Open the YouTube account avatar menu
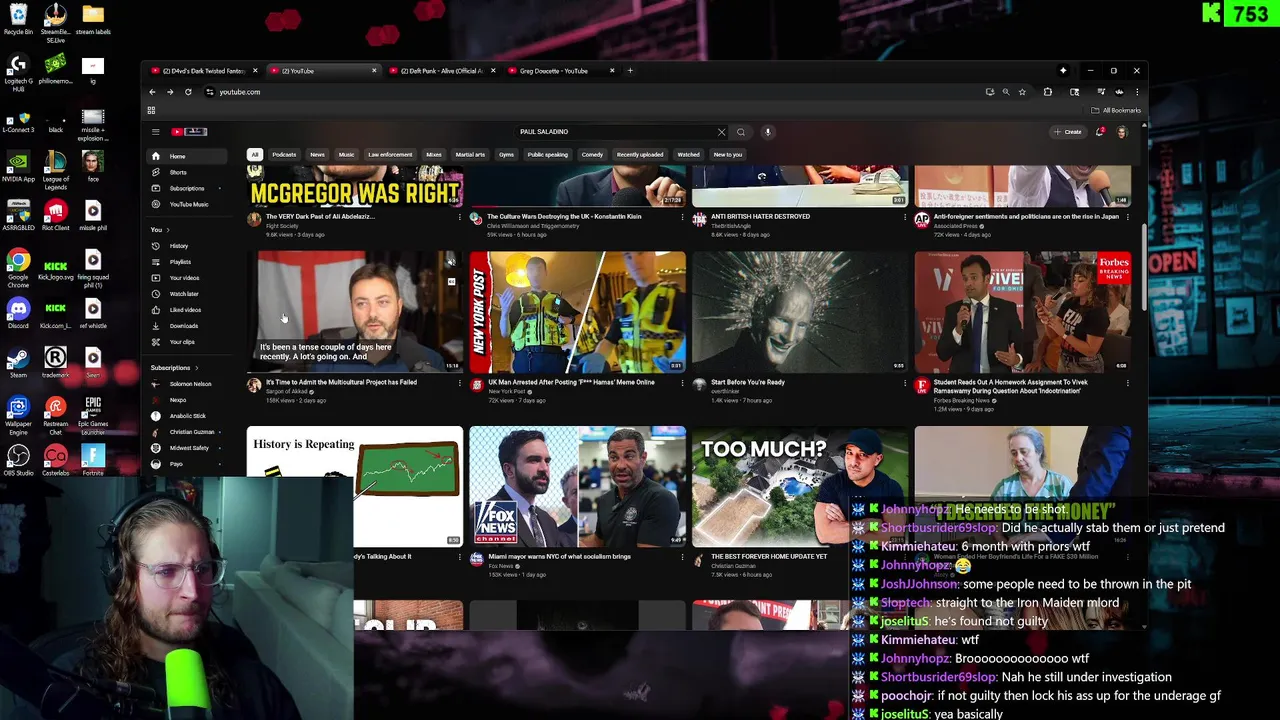This screenshot has height=720, width=1280. (x=1122, y=132)
